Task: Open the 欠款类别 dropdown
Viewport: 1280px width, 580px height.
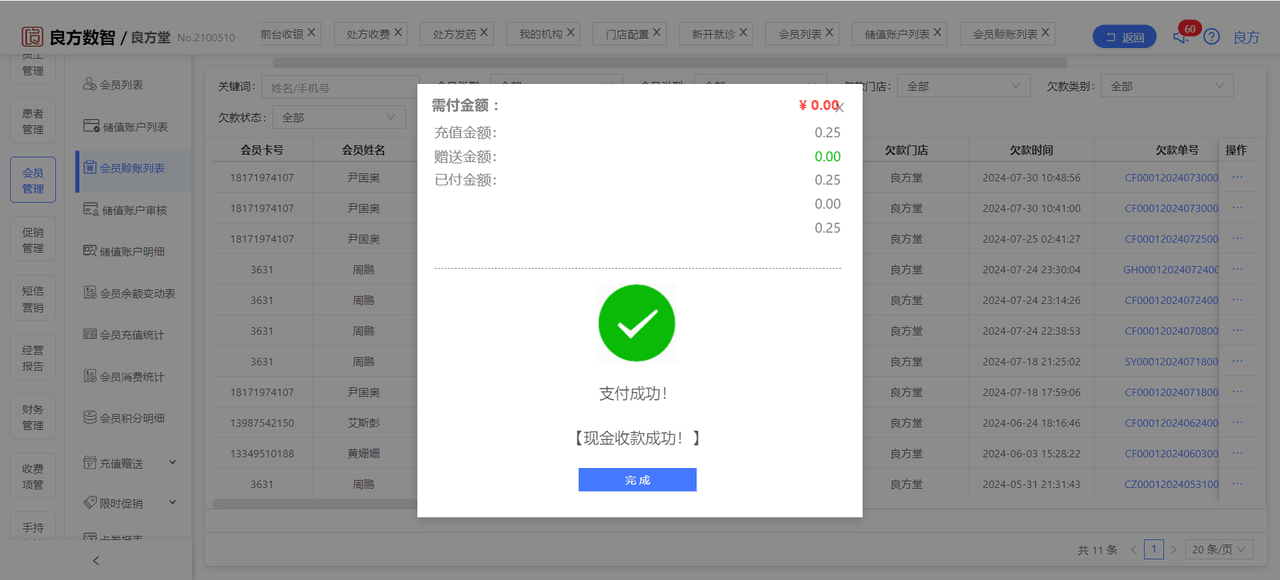Action: click(x=1167, y=86)
